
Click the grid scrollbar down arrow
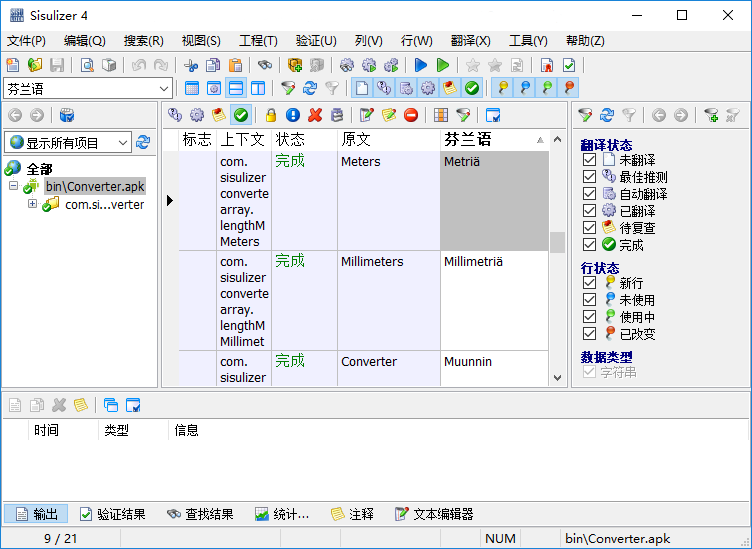coord(557,377)
